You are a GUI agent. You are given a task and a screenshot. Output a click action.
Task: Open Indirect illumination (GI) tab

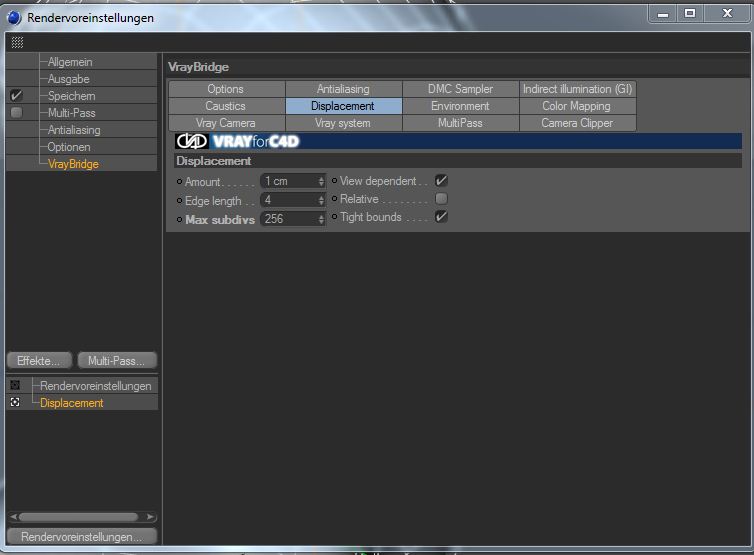(578, 89)
